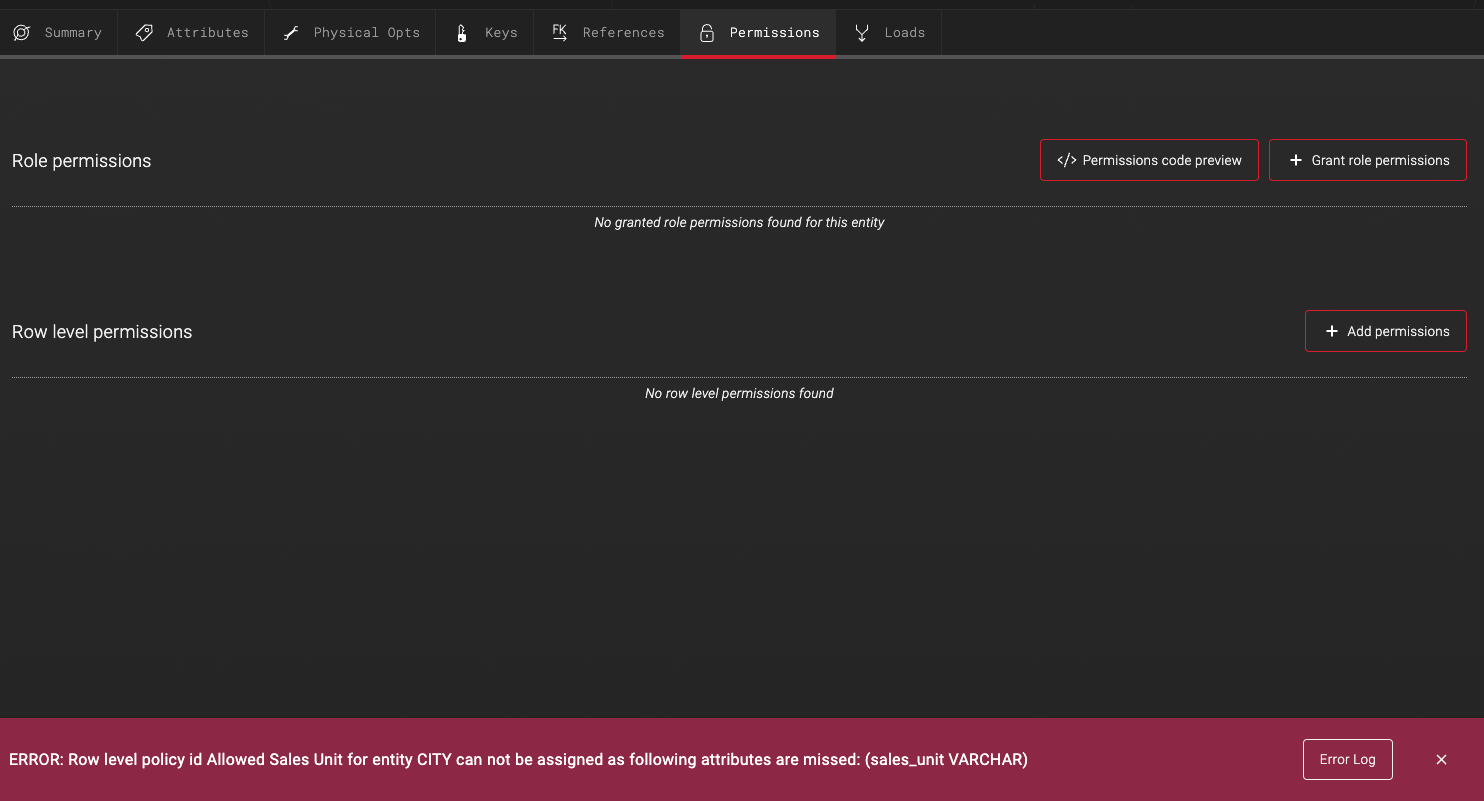Click the branch icon on the Loads tab
The height and width of the screenshot is (801, 1484).
pyautogui.click(x=861, y=32)
